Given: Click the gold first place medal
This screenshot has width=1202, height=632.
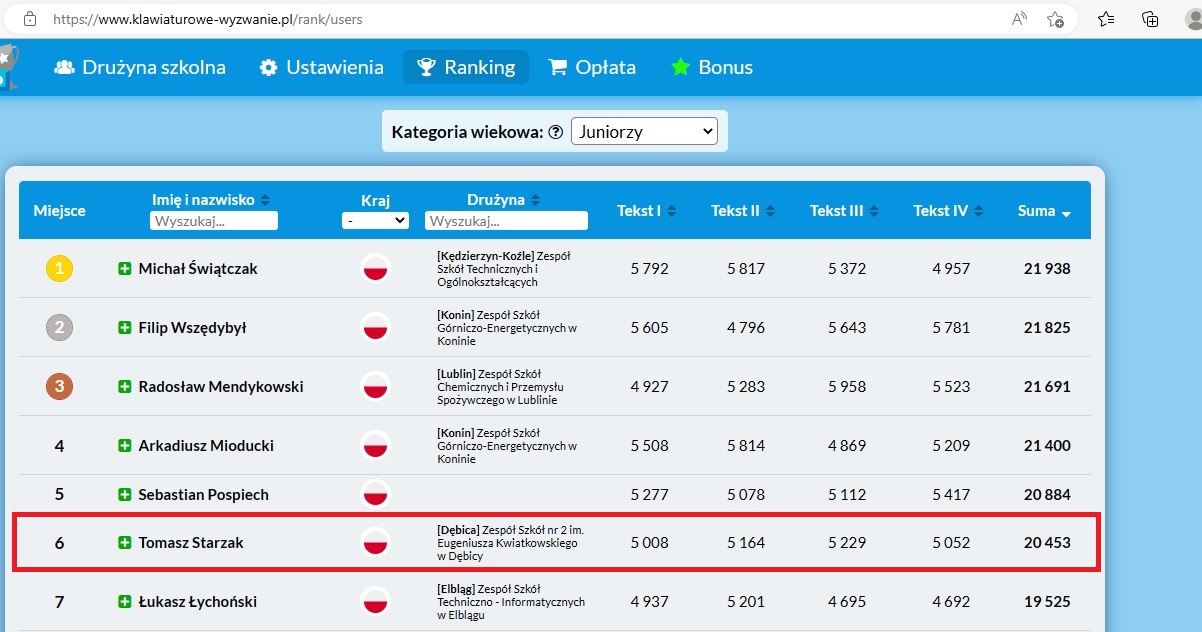Looking at the screenshot, I should [59, 268].
